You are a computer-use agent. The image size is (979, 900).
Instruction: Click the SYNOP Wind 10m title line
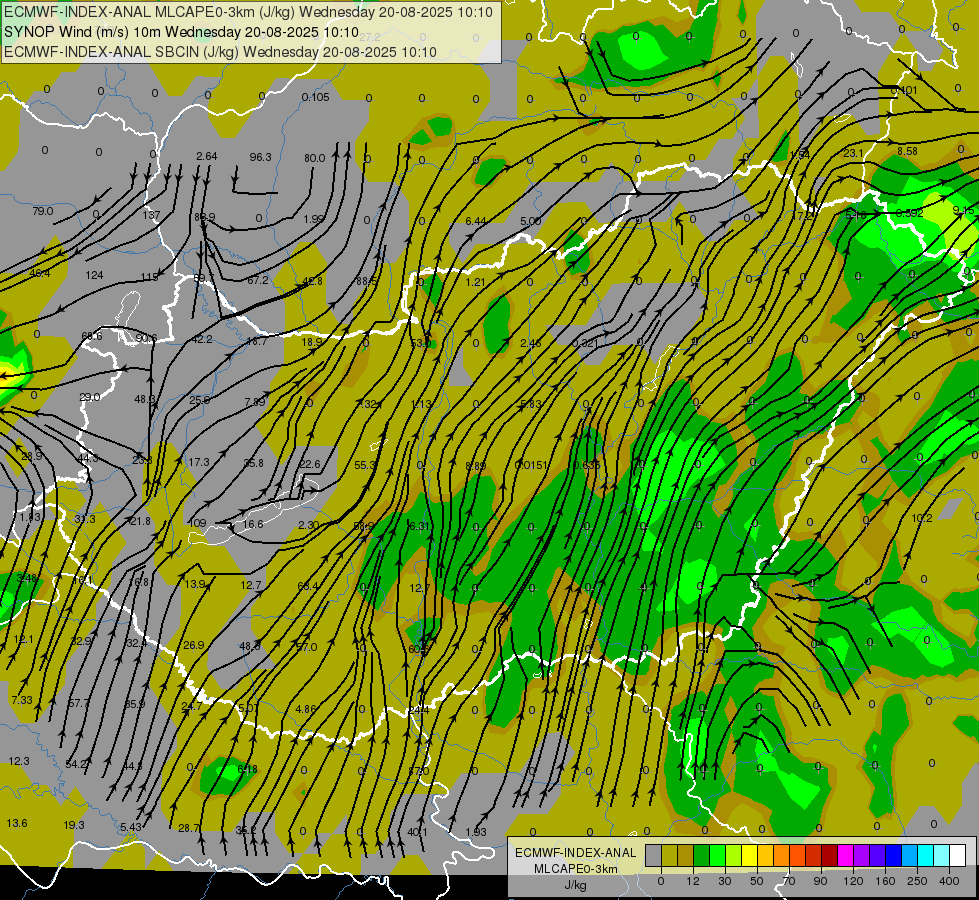(181, 32)
